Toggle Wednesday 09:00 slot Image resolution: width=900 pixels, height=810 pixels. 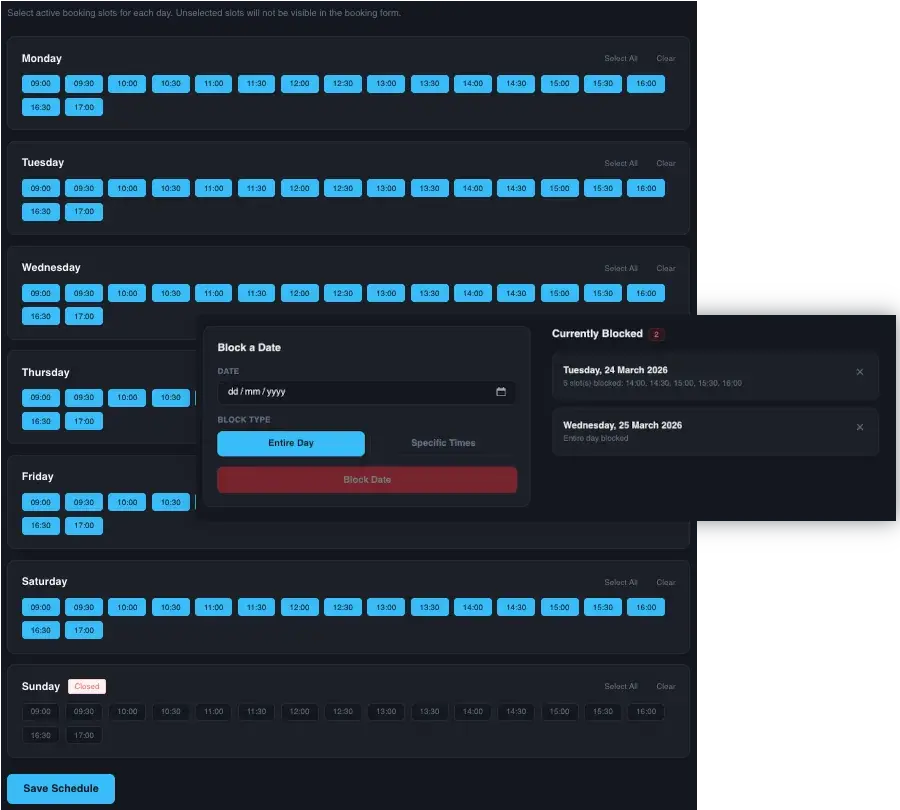pyautogui.click(x=41, y=293)
